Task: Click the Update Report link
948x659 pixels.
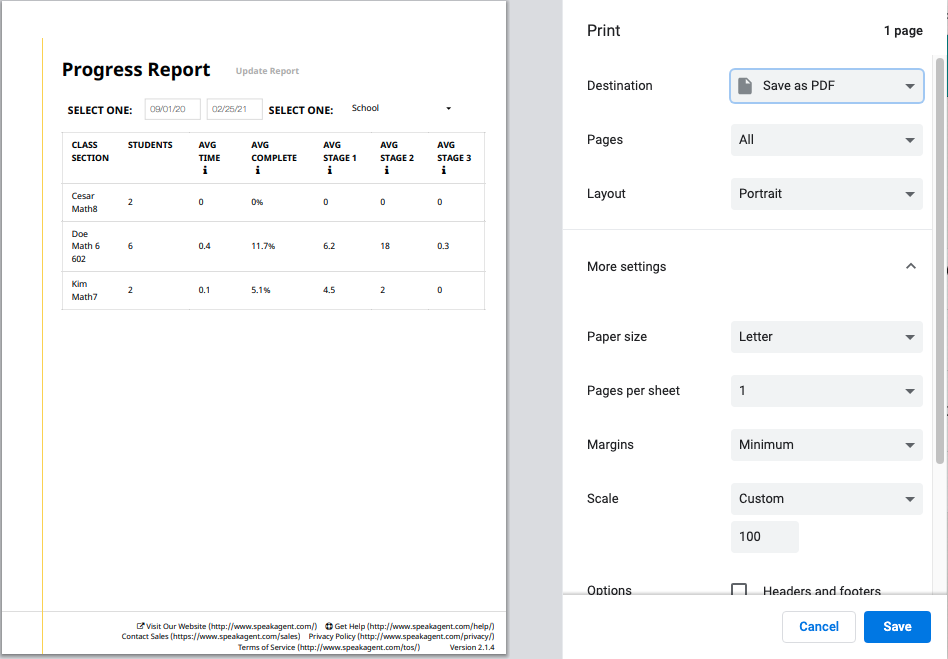Action: click(267, 71)
